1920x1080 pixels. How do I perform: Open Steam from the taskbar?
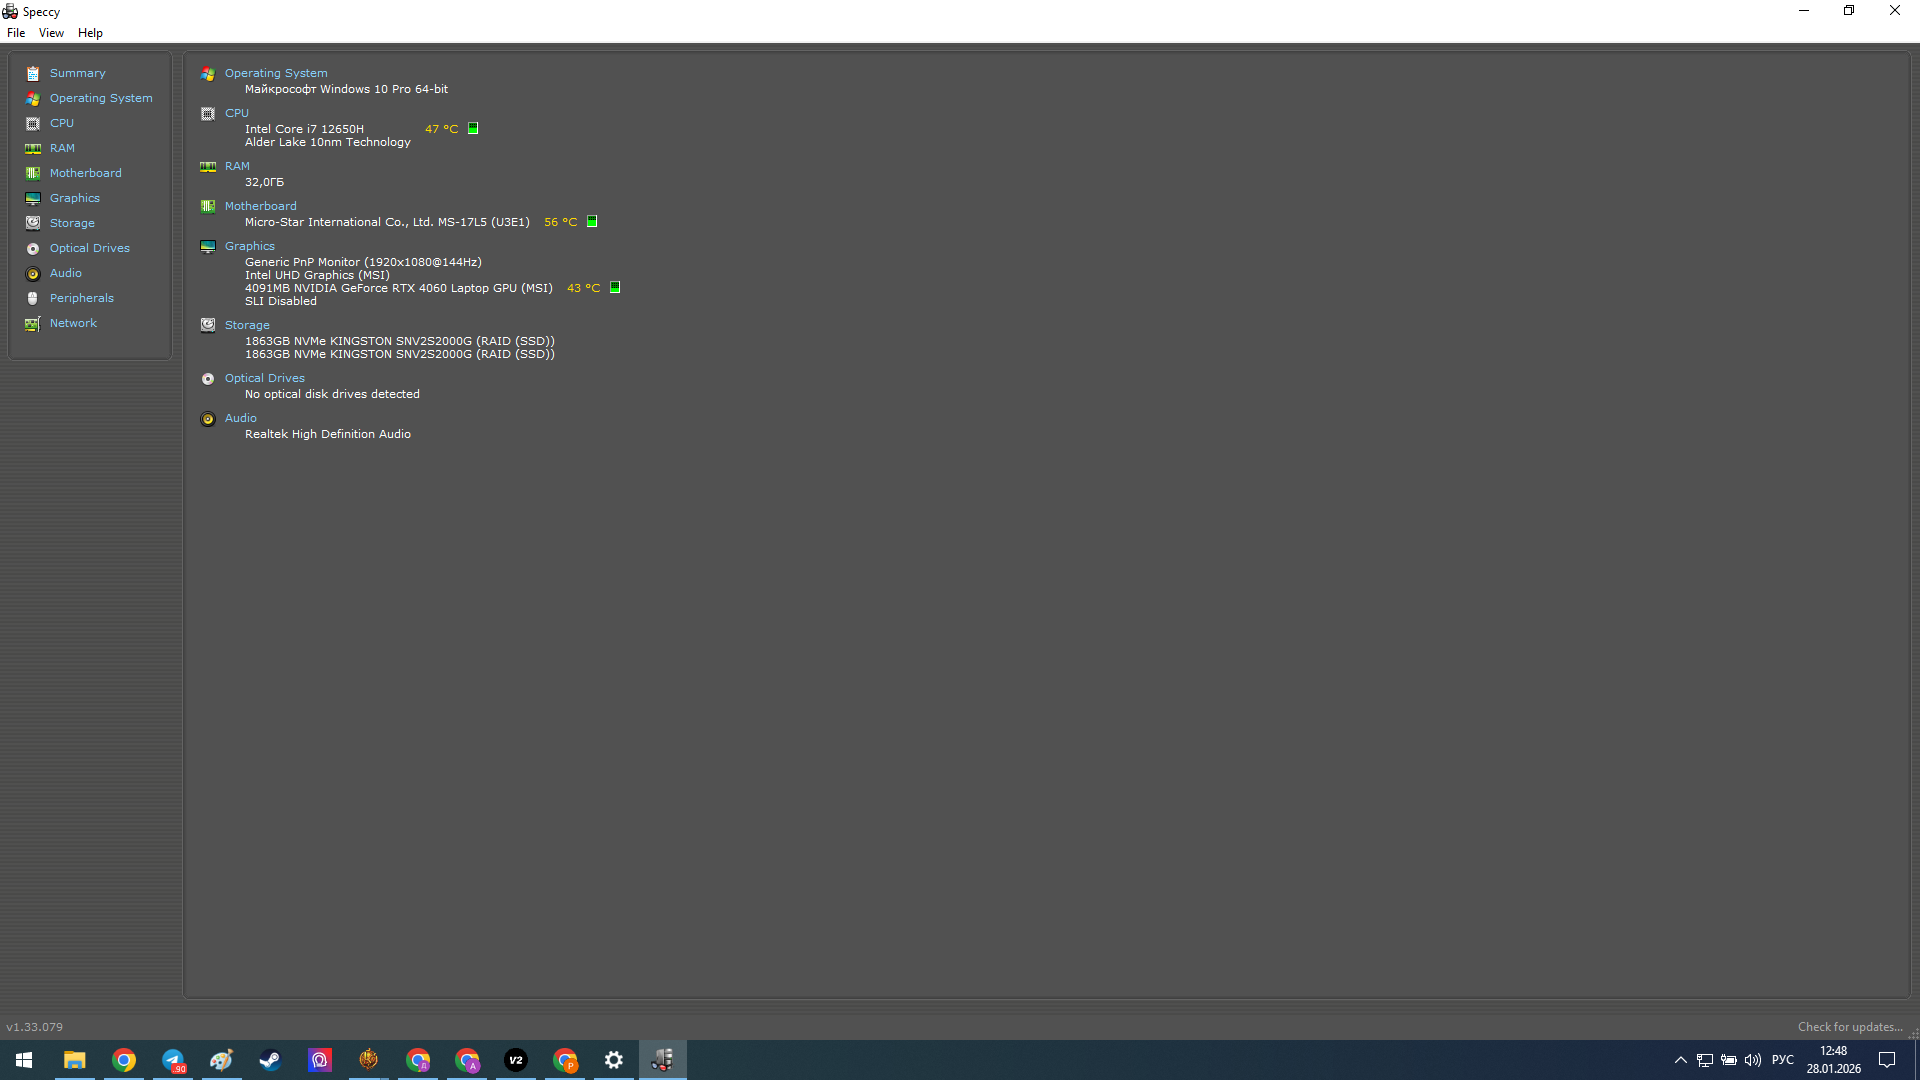click(270, 1060)
